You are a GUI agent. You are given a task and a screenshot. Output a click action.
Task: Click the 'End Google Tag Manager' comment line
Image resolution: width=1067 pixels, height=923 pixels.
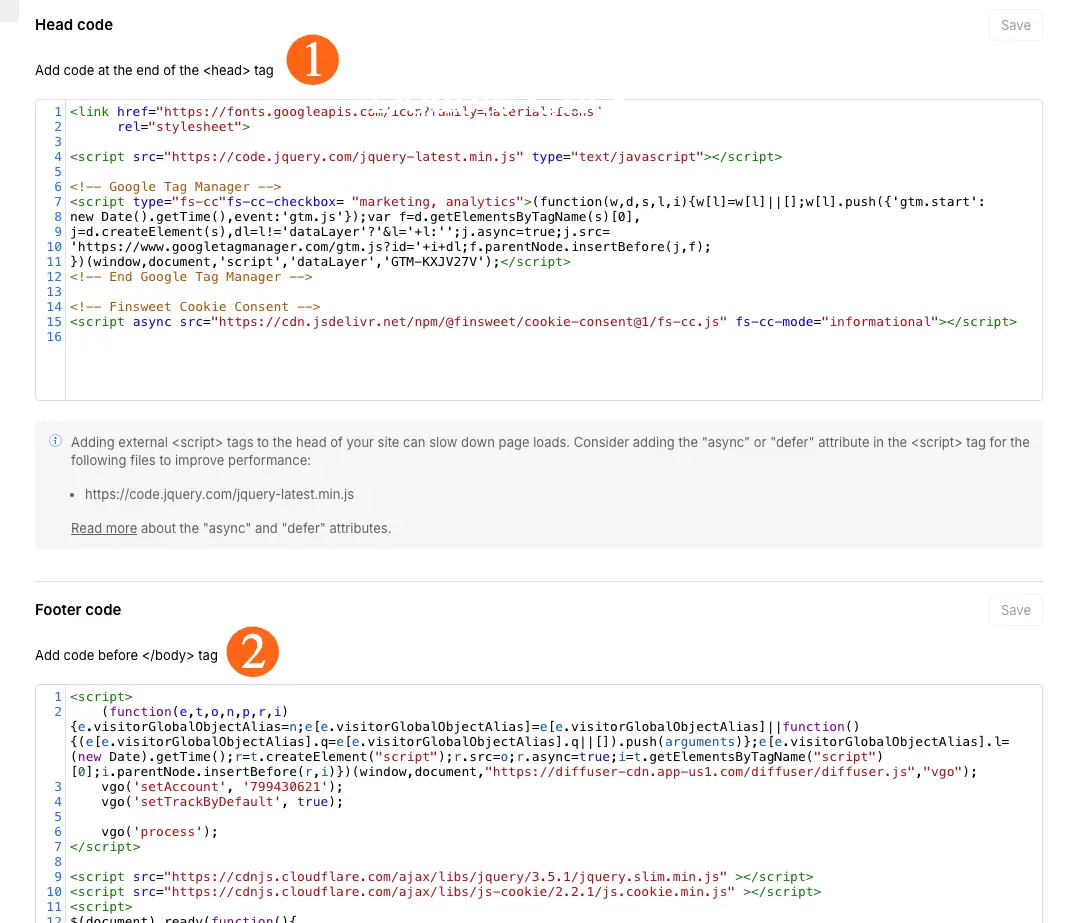(x=191, y=276)
